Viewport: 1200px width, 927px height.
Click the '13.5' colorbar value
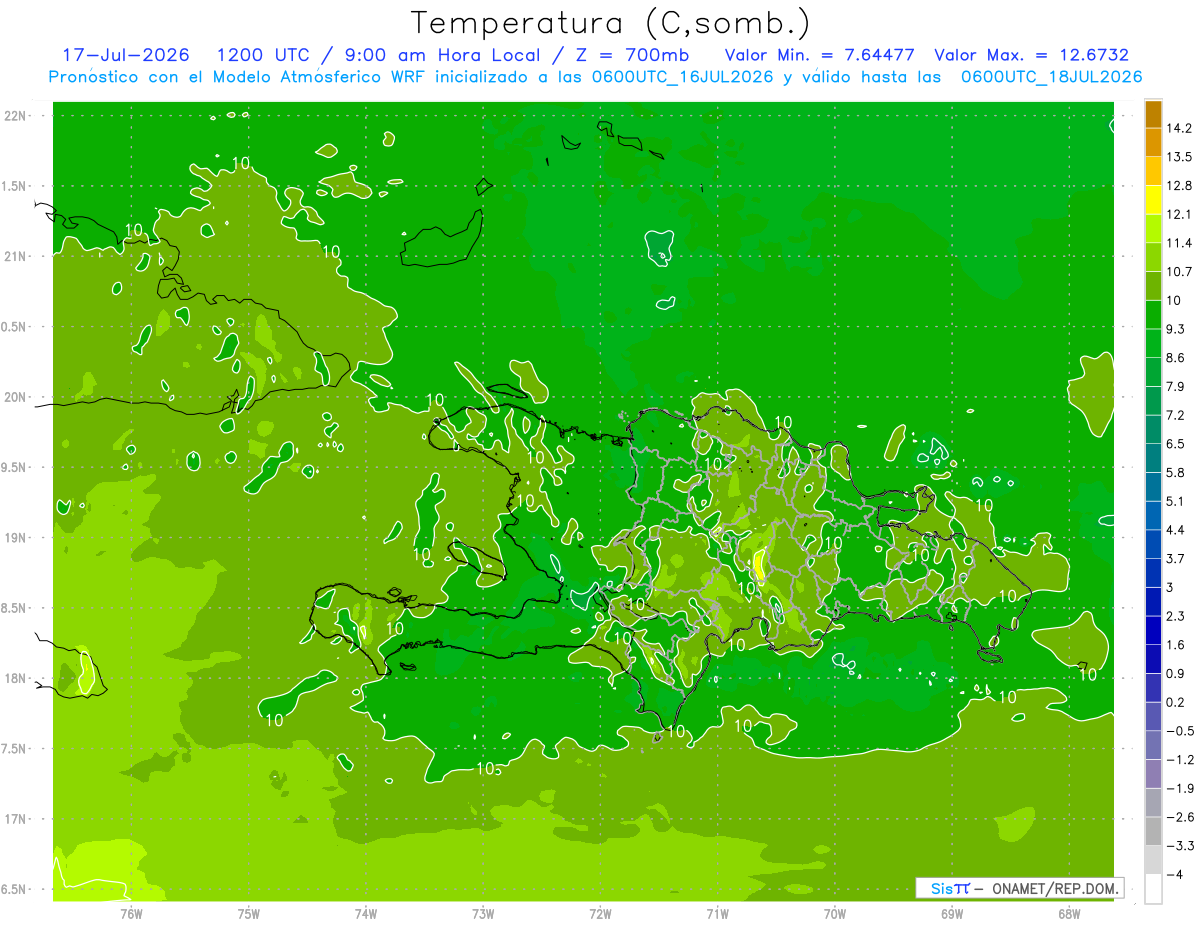pos(1181,157)
